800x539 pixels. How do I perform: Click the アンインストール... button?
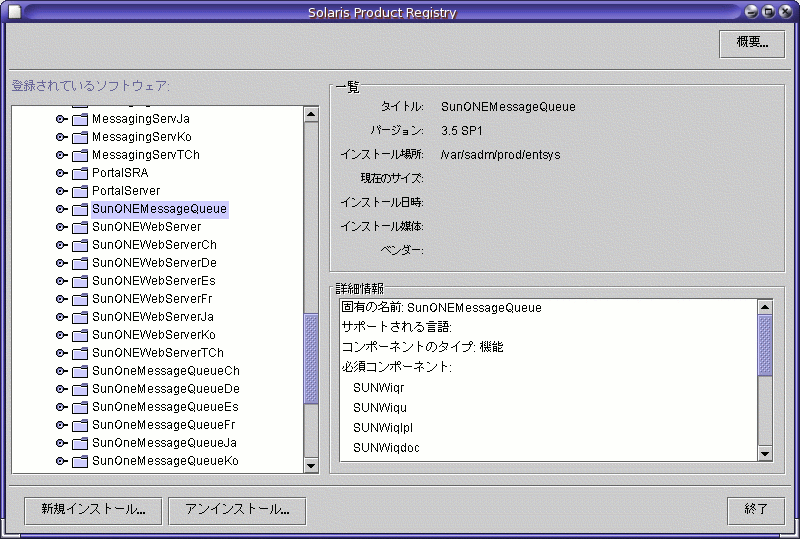click(237, 510)
